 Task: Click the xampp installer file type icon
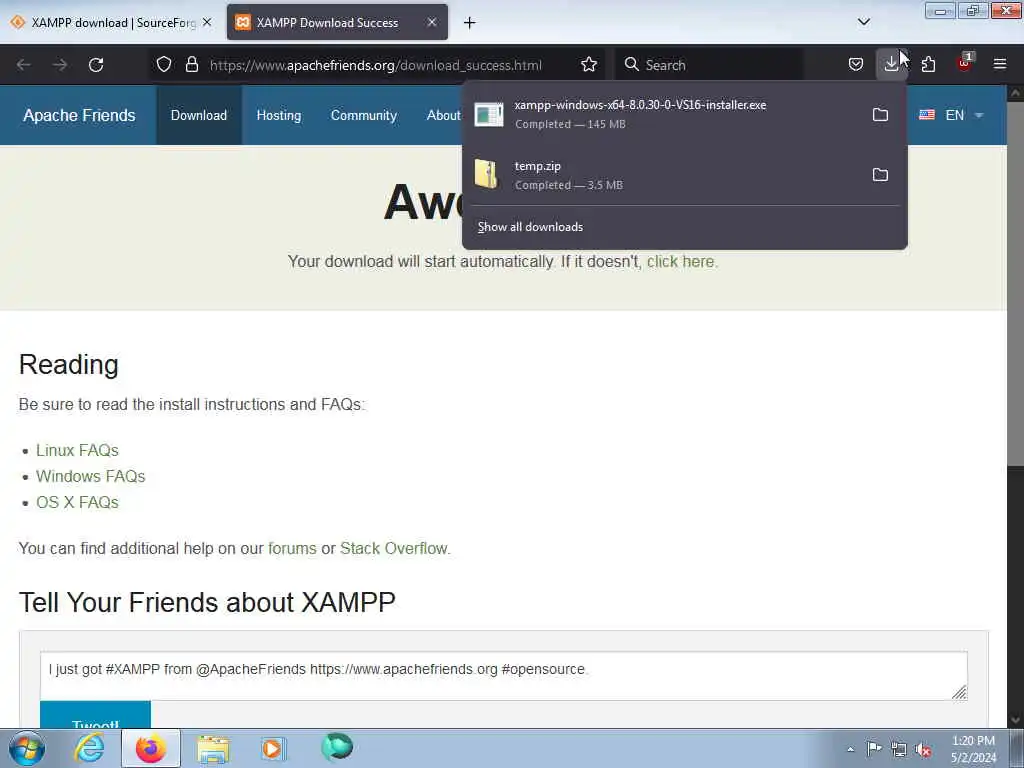point(488,114)
